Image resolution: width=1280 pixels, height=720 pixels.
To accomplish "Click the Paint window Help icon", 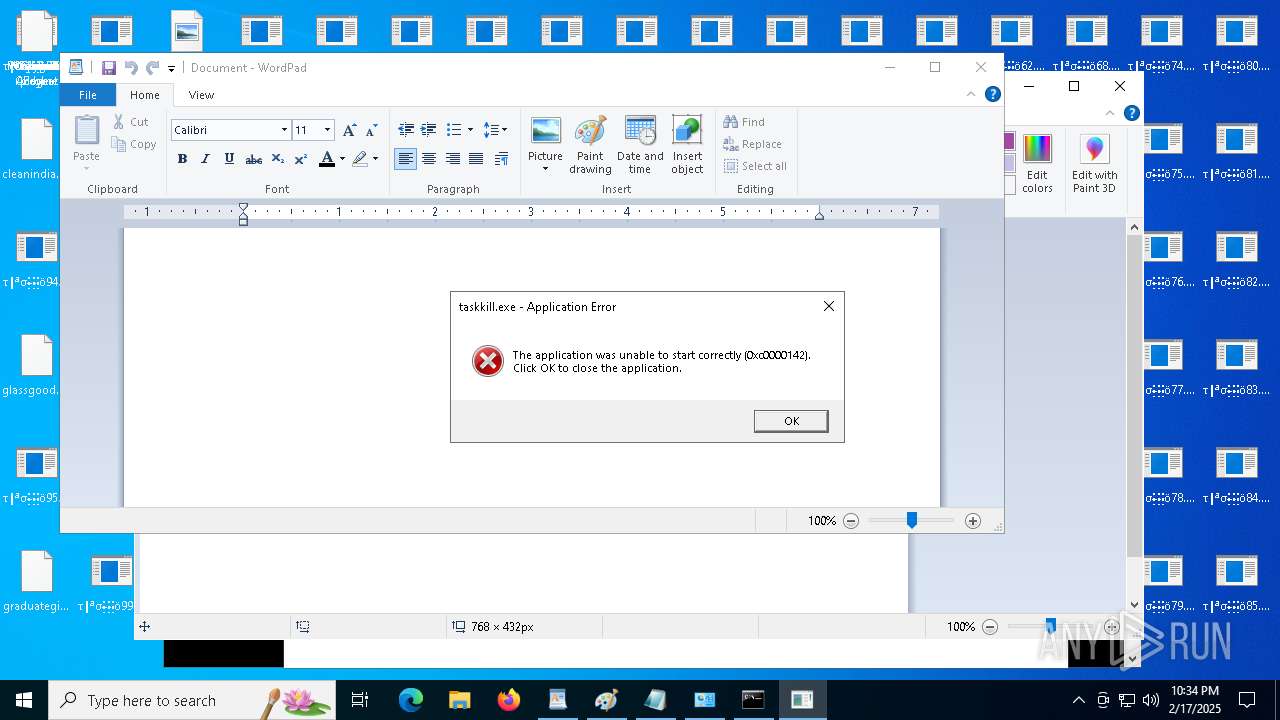I will 1131,113.
